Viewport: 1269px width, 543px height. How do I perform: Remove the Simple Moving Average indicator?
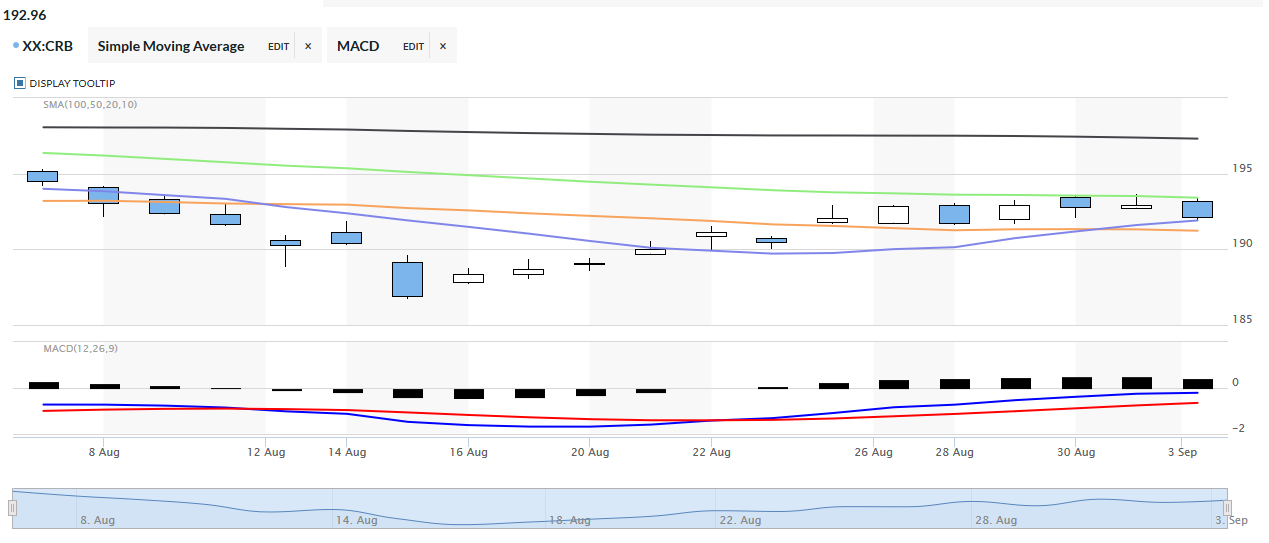(x=308, y=46)
